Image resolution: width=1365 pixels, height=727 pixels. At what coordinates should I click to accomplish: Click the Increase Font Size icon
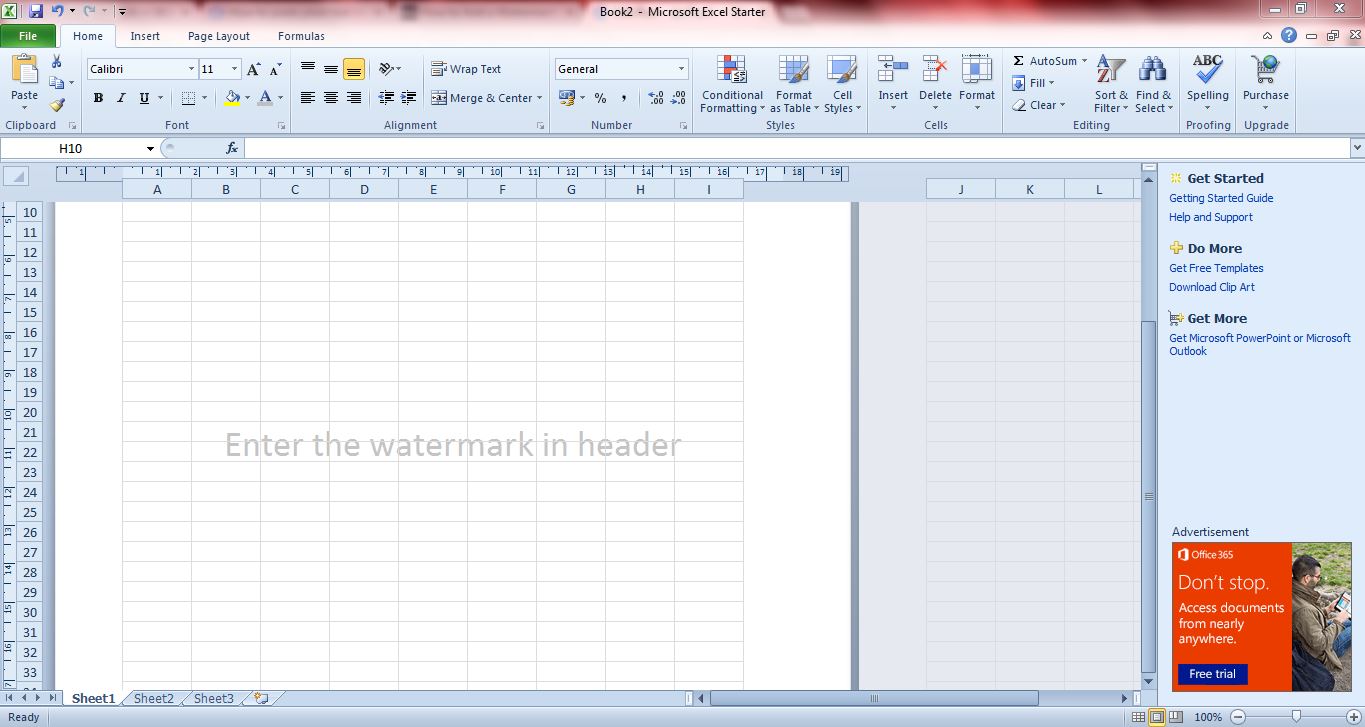(x=254, y=69)
